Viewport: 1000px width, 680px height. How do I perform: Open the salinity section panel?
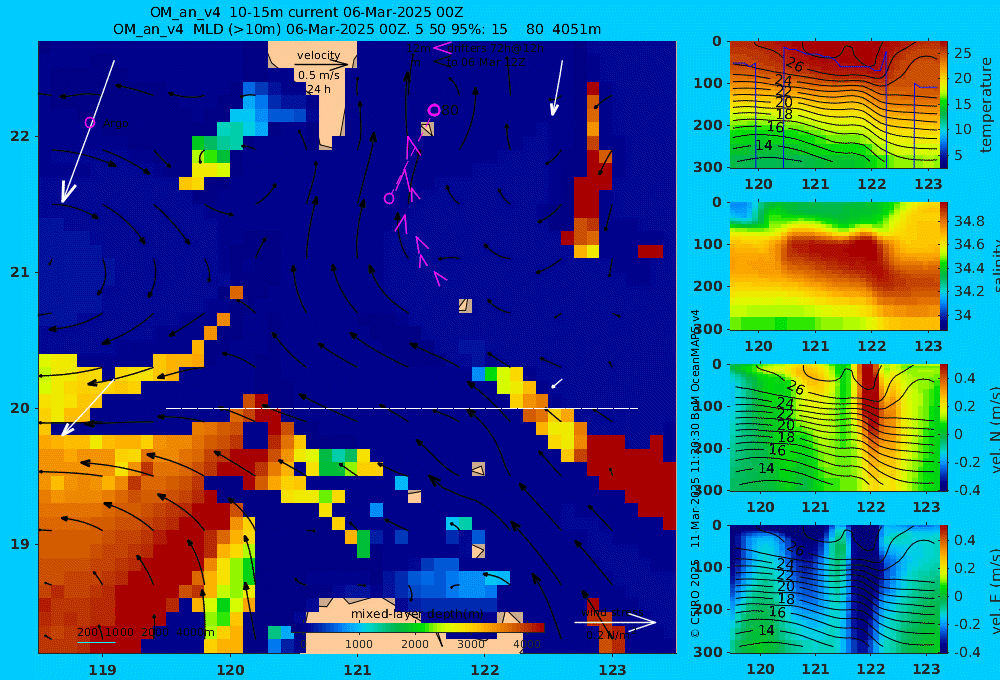coord(835,266)
